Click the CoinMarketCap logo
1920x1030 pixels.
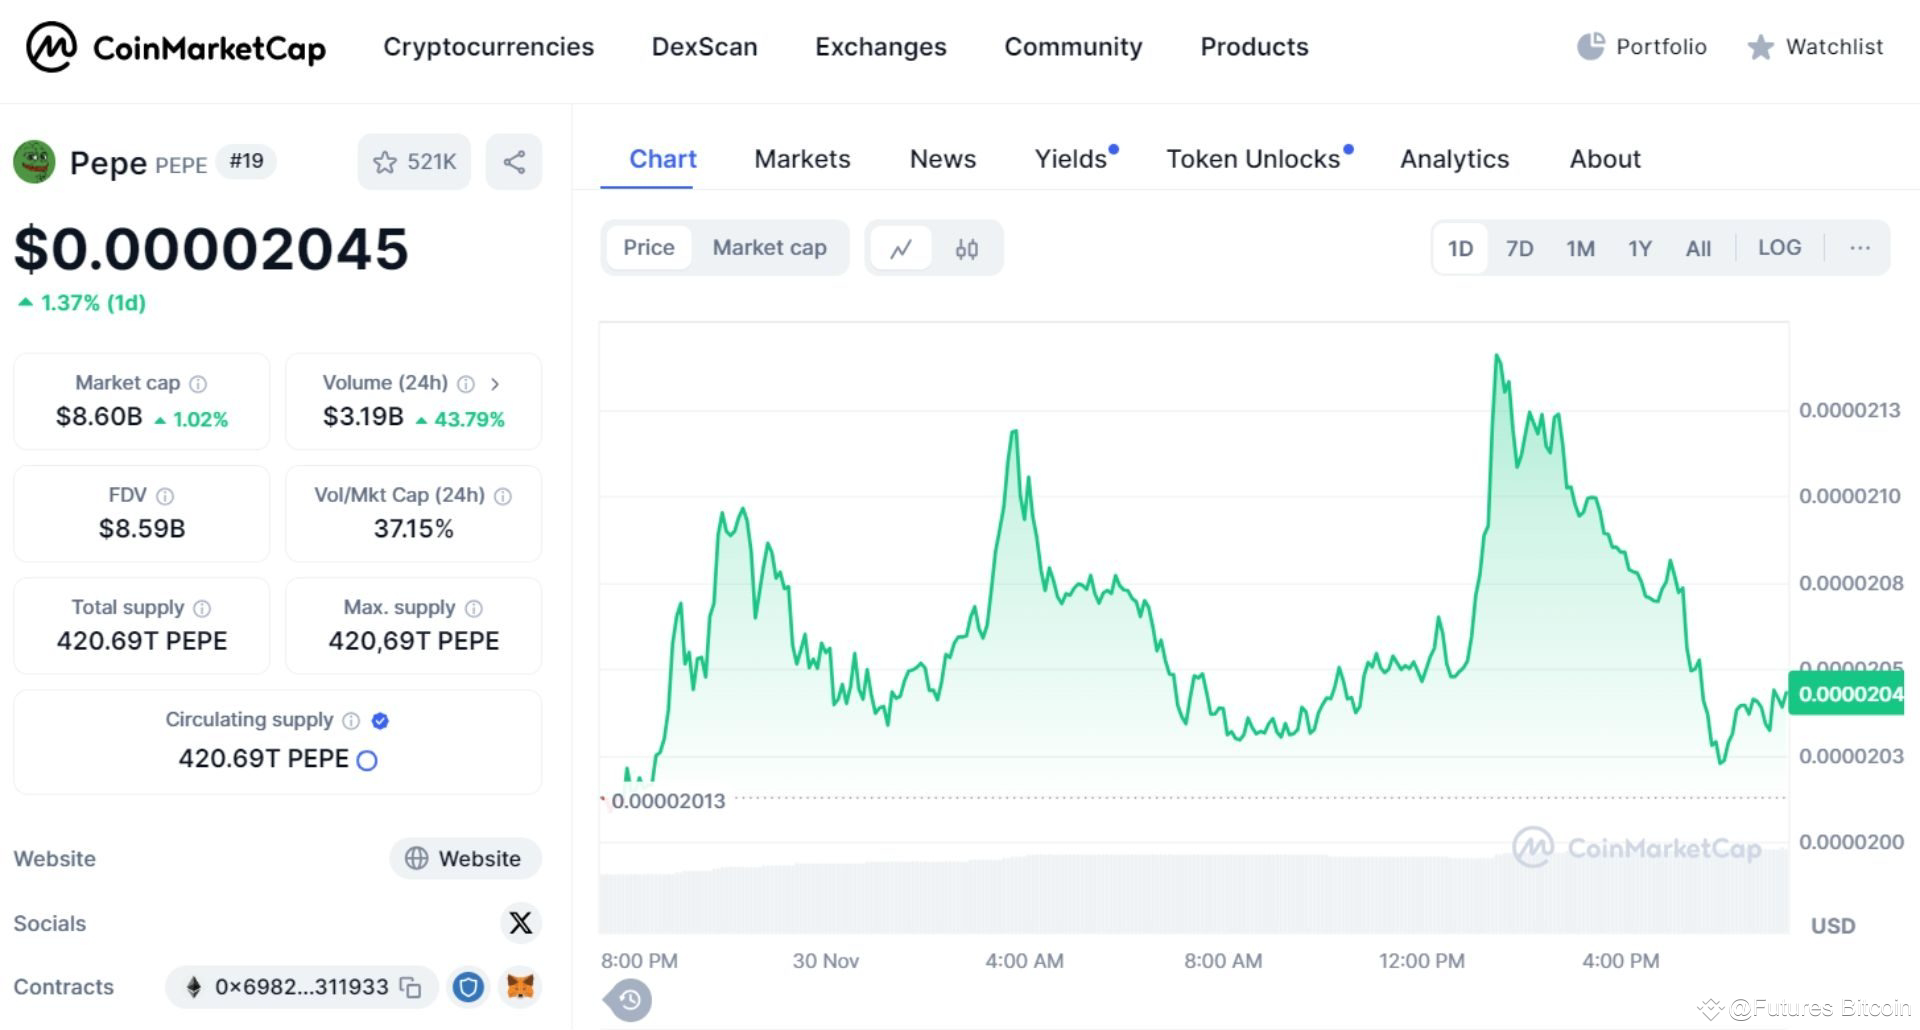coord(176,47)
